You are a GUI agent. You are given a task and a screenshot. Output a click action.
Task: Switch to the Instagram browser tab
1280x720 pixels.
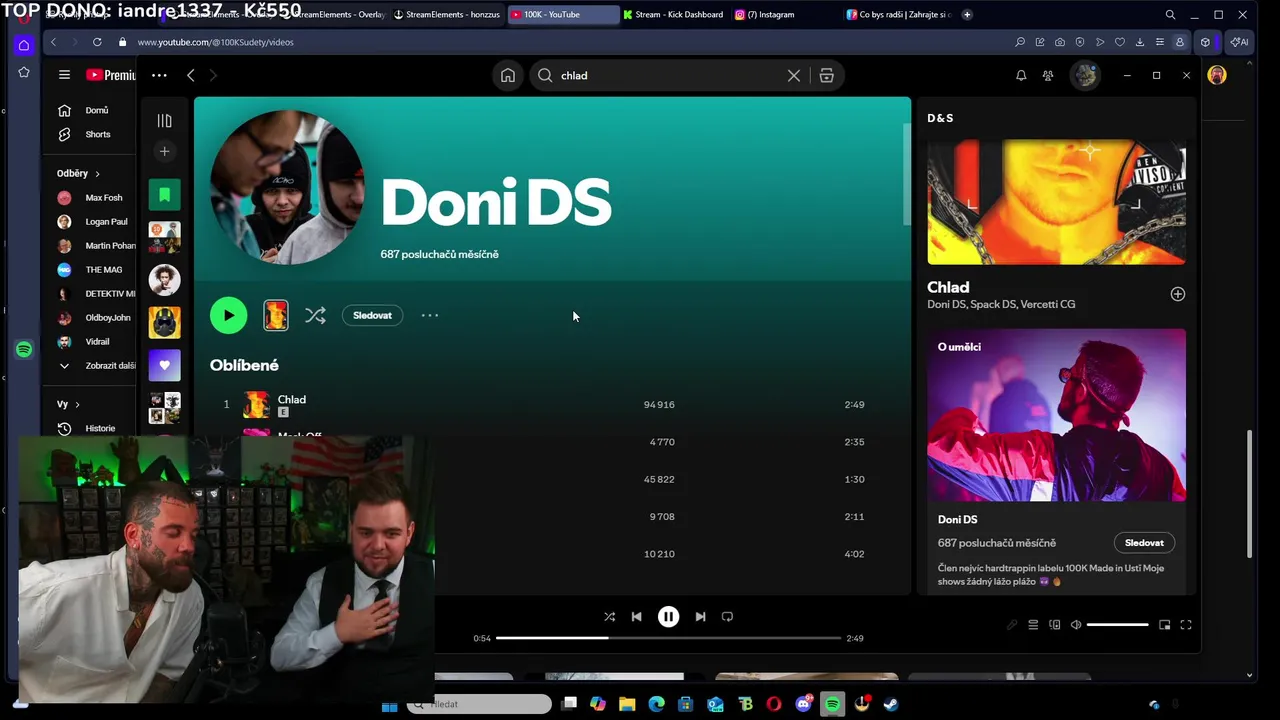(785, 15)
